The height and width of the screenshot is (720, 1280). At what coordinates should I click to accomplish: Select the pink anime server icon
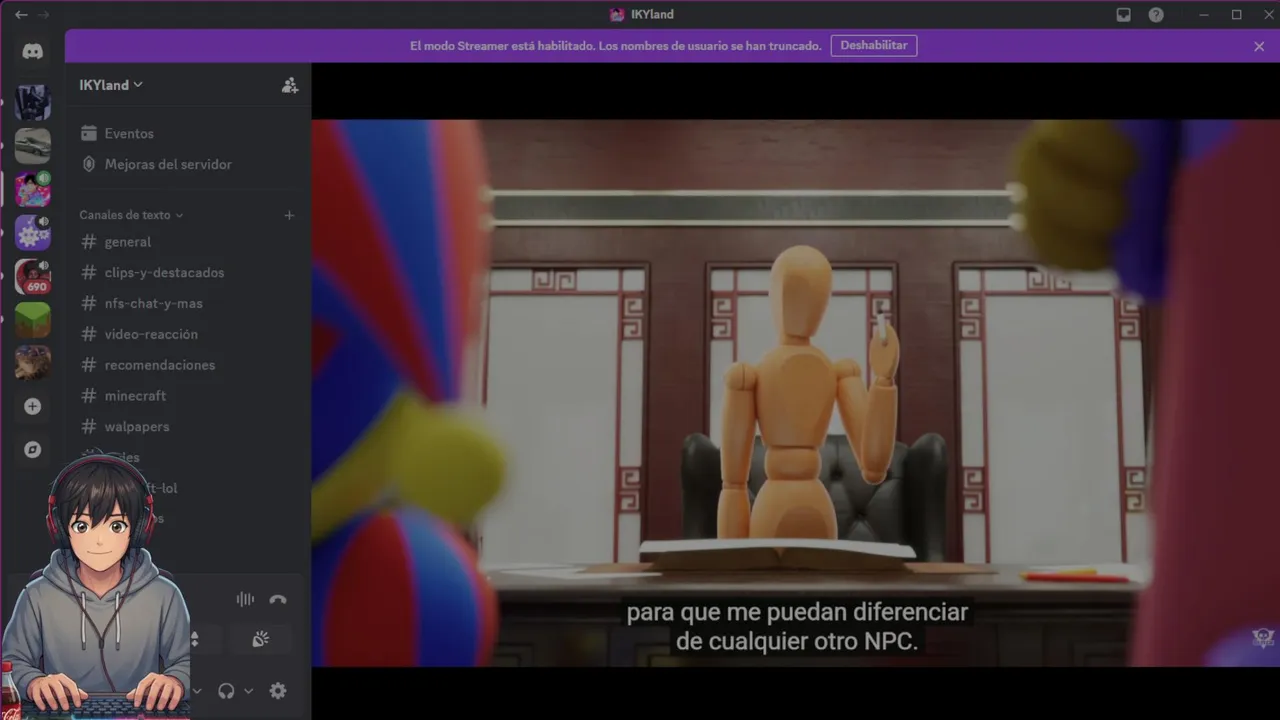(x=33, y=189)
